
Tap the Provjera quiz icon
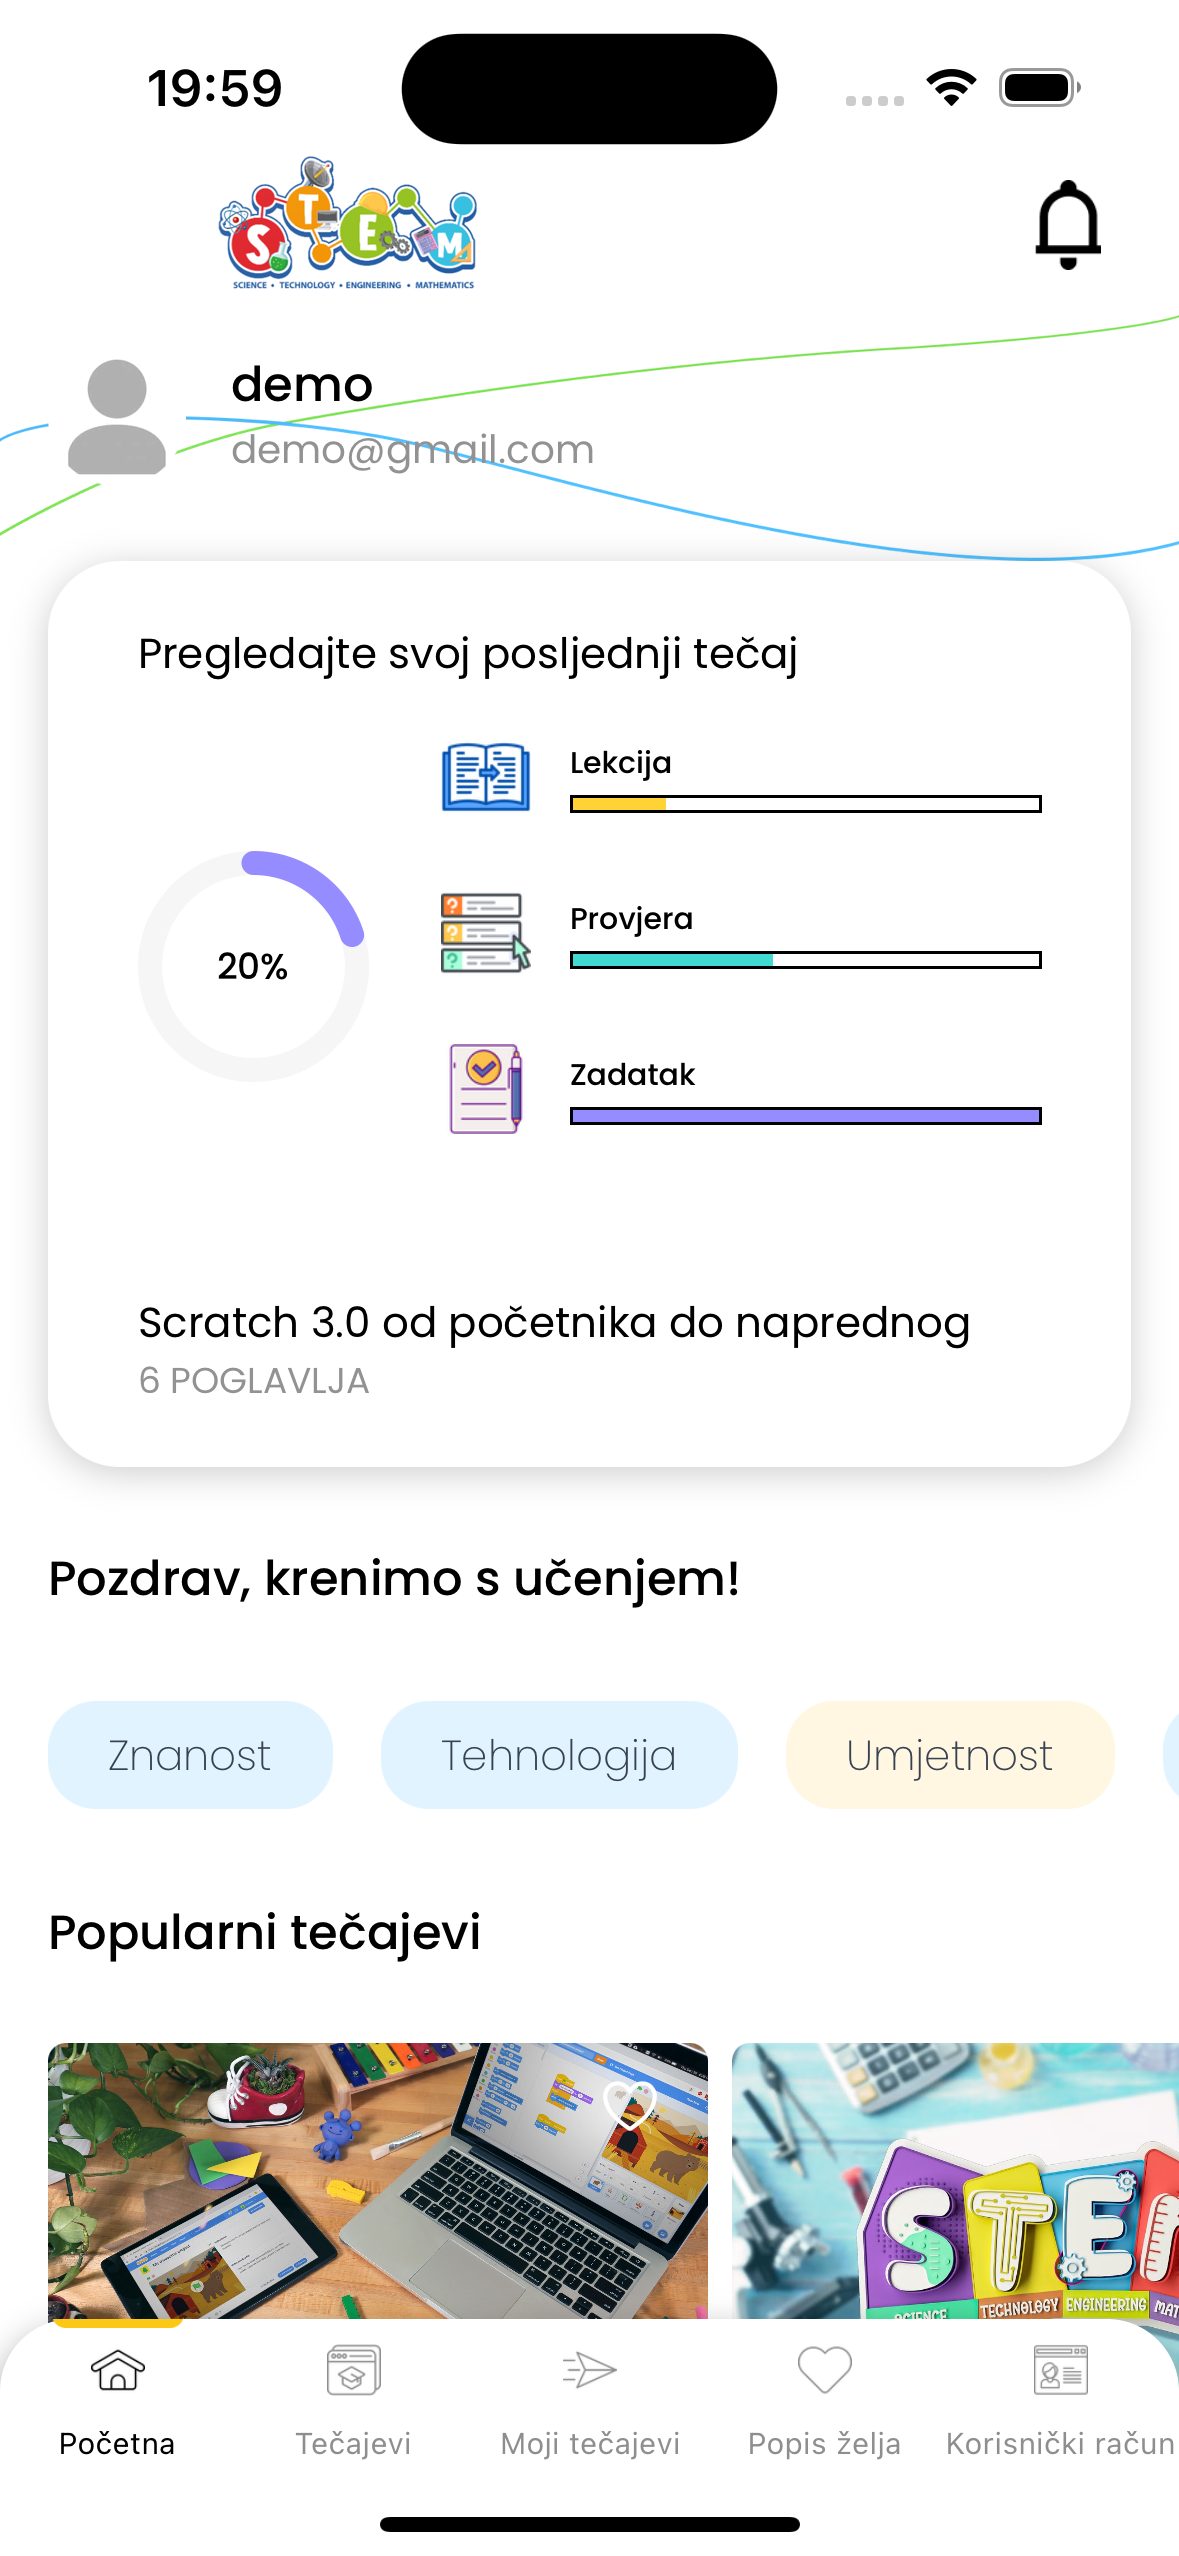click(x=486, y=932)
